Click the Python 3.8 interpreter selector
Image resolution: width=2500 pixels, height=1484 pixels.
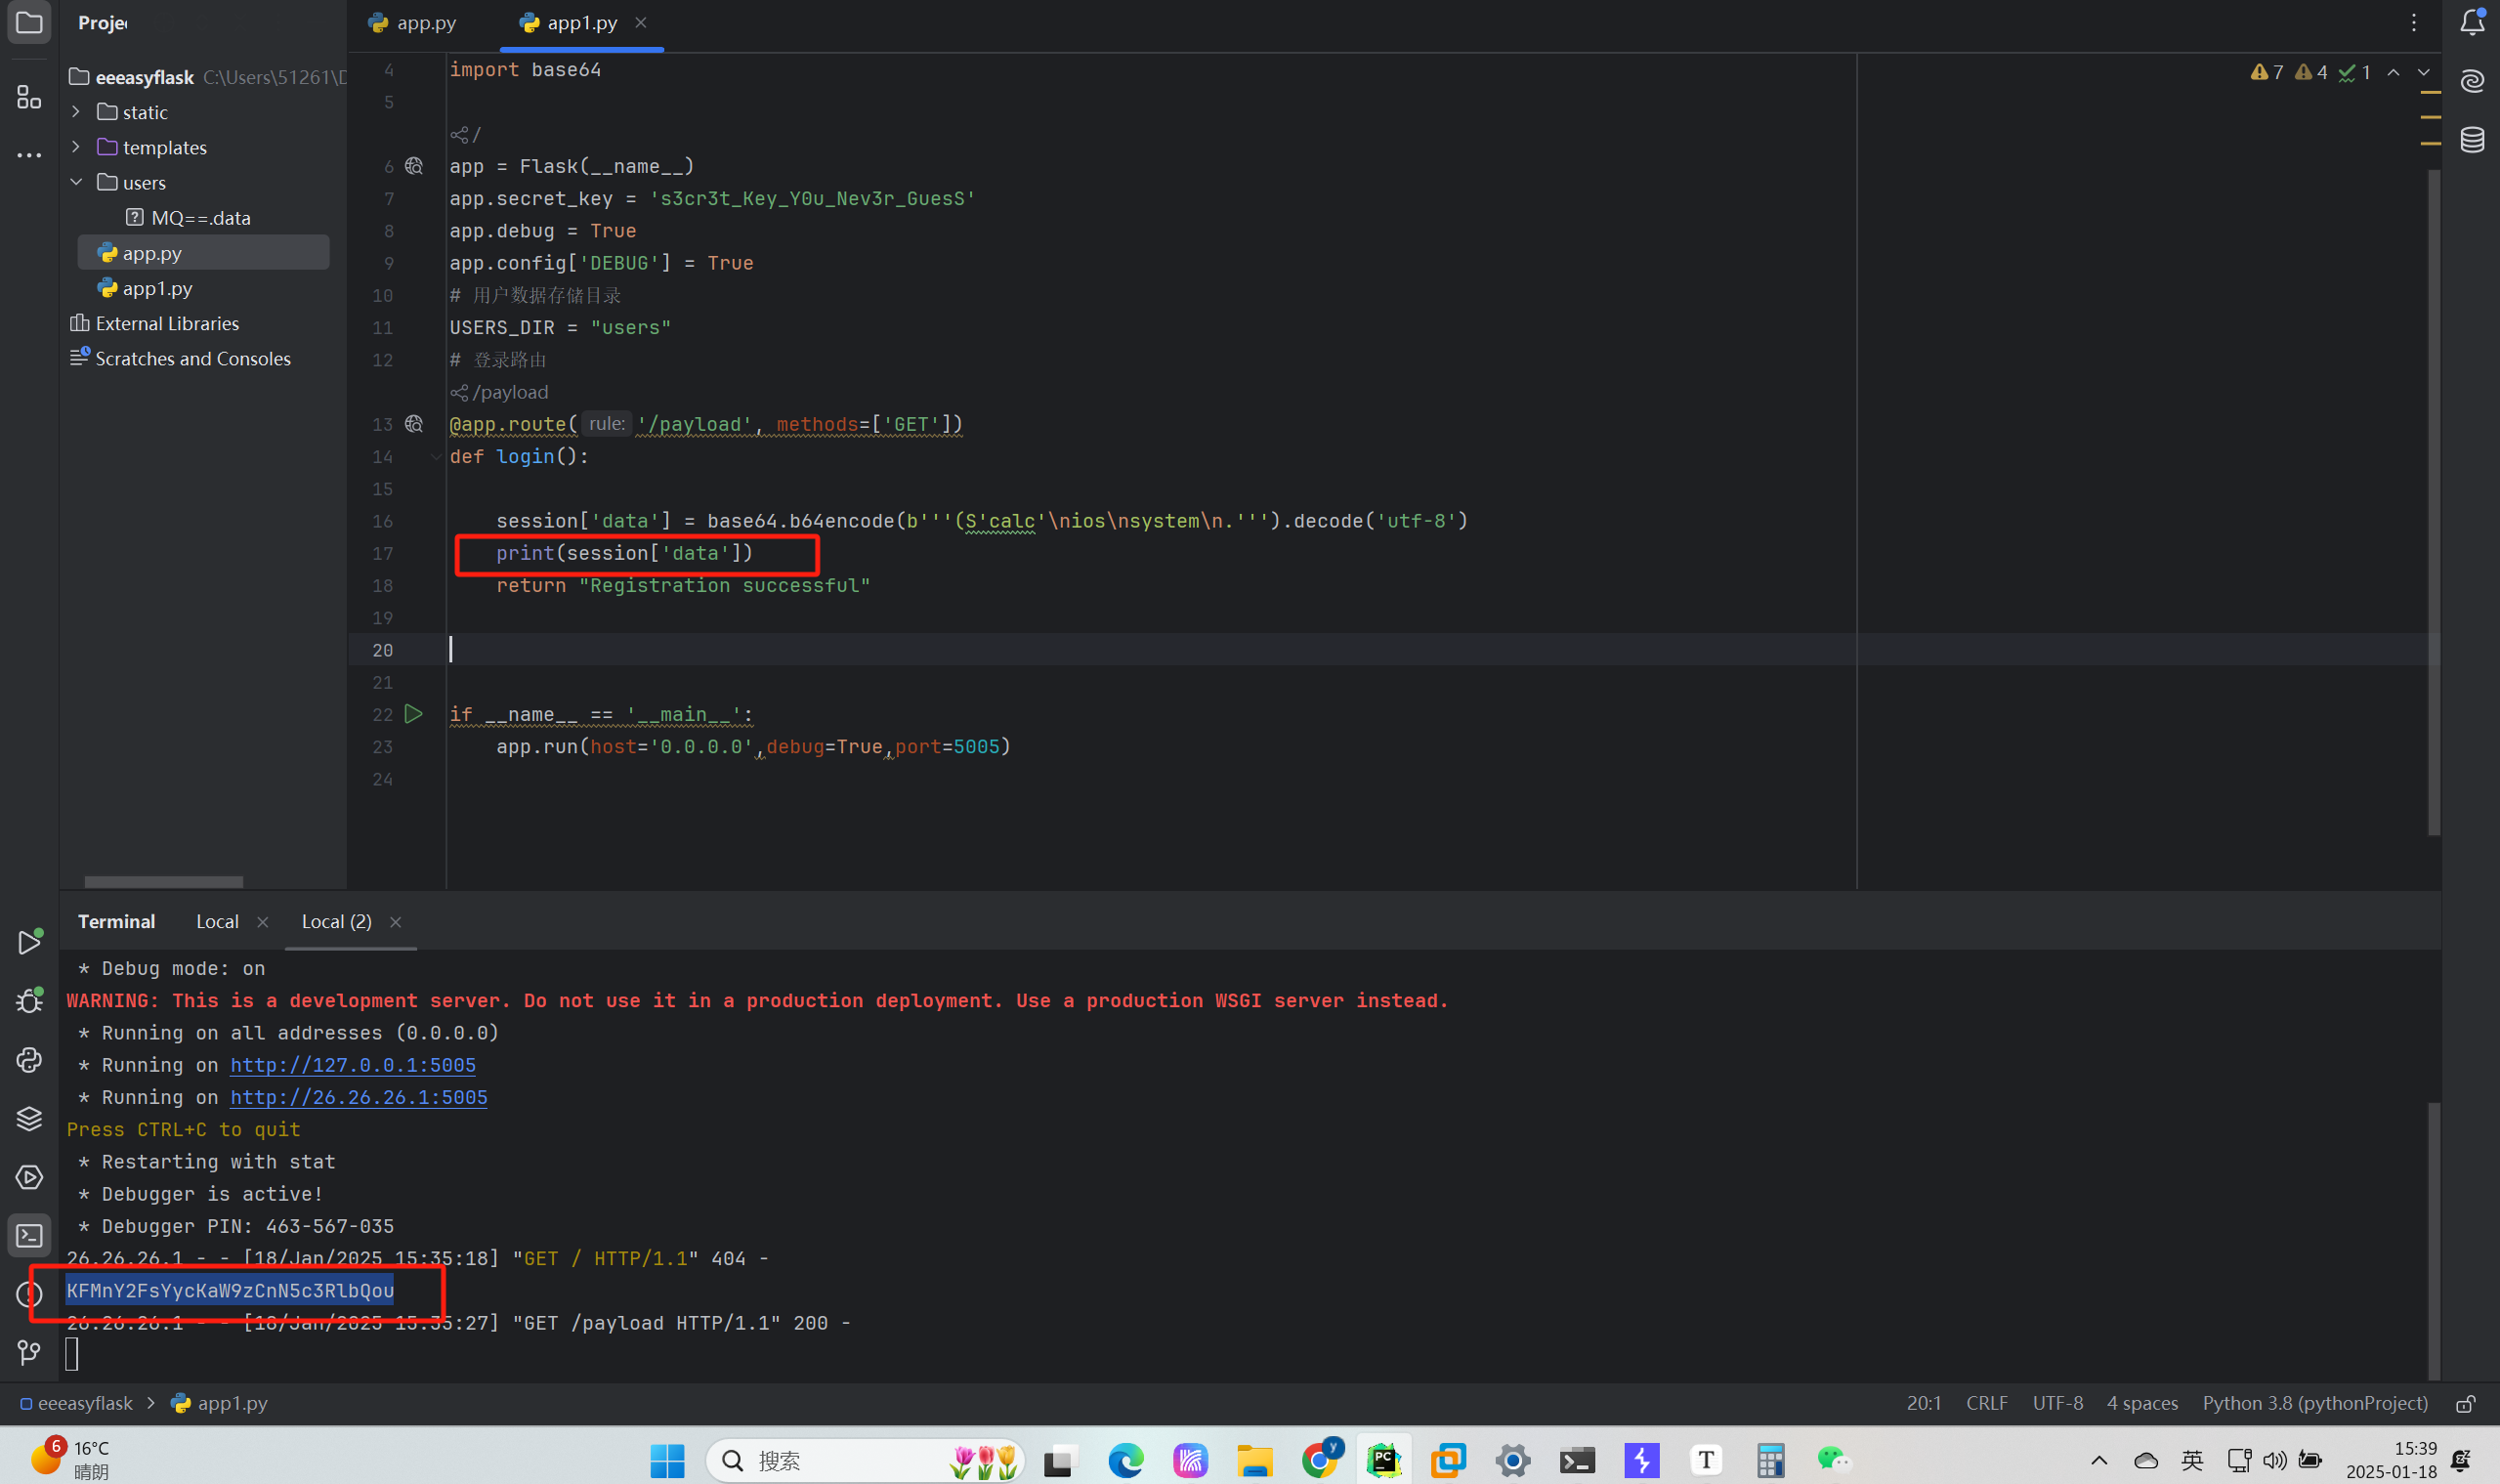[x=2314, y=1404]
